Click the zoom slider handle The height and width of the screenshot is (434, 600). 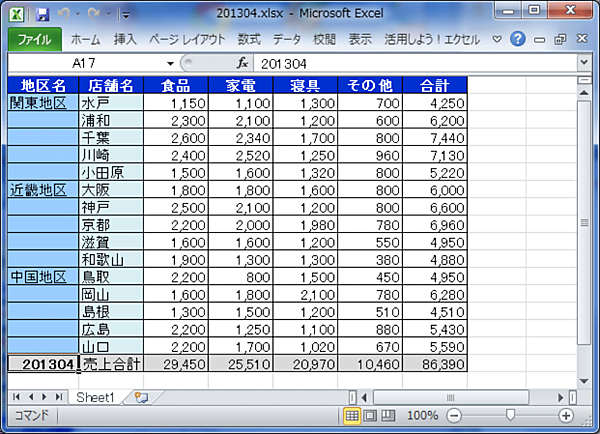(510, 415)
